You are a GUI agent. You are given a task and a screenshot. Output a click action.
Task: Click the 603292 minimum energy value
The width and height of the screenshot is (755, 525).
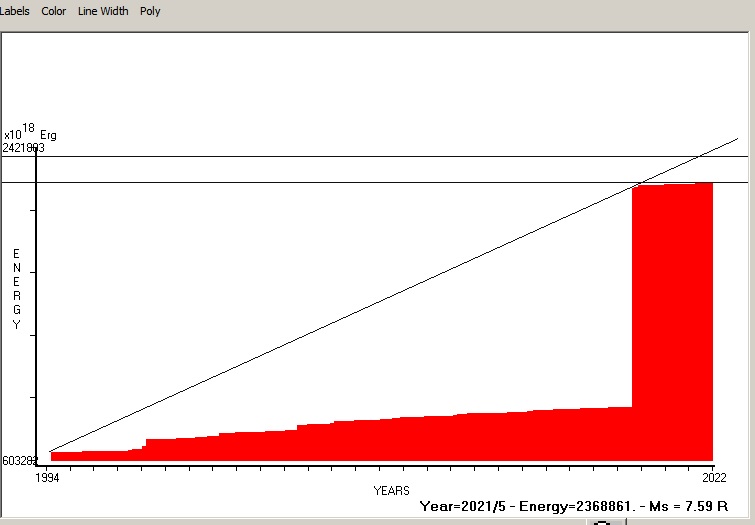pos(19,461)
